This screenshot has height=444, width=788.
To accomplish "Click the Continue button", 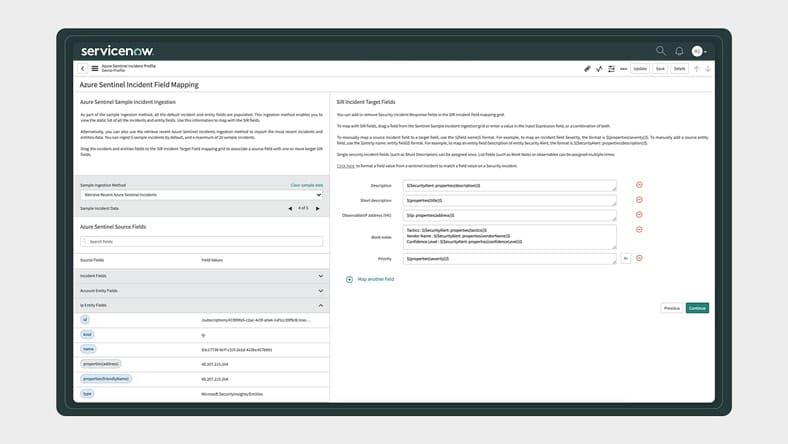I will (697, 308).
